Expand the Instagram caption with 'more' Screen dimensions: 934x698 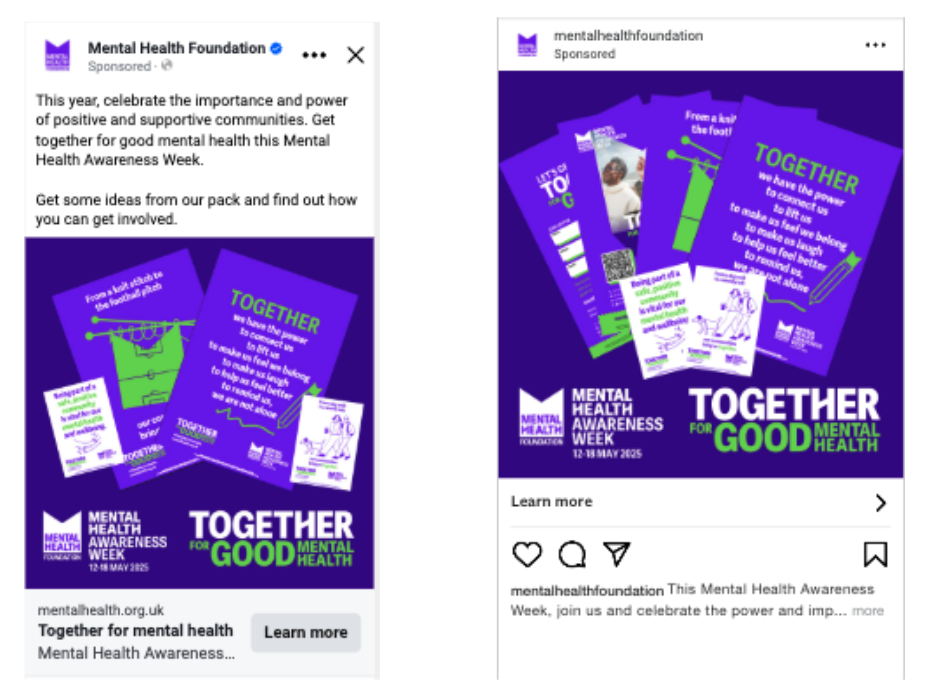868,611
